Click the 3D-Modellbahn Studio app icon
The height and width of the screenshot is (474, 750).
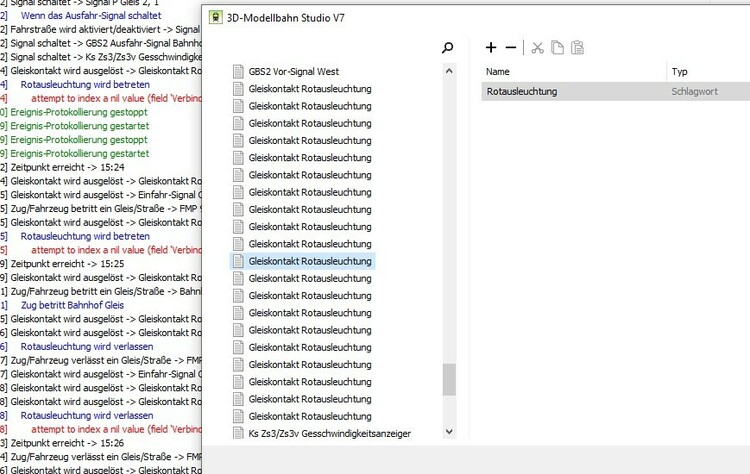pyautogui.click(x=215, y=15)
